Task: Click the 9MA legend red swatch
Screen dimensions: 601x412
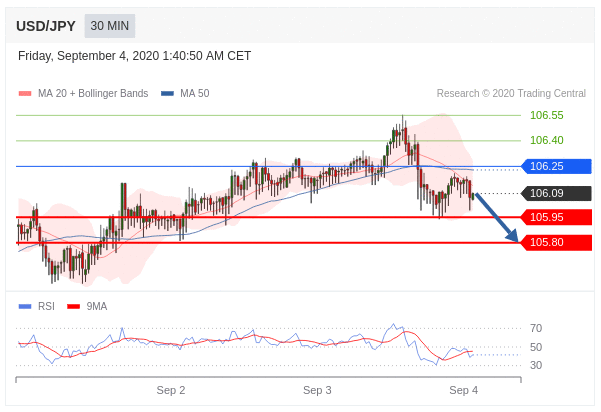Action: coord(74,307)
